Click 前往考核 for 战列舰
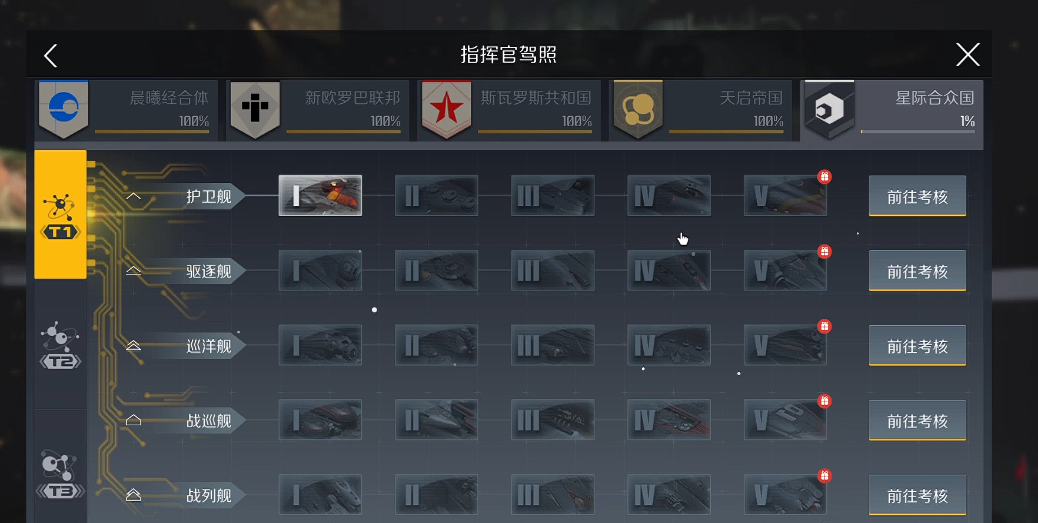 pos(917,495)
